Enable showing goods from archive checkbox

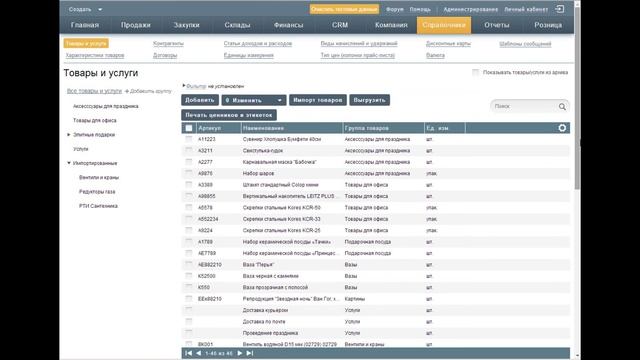476,72
